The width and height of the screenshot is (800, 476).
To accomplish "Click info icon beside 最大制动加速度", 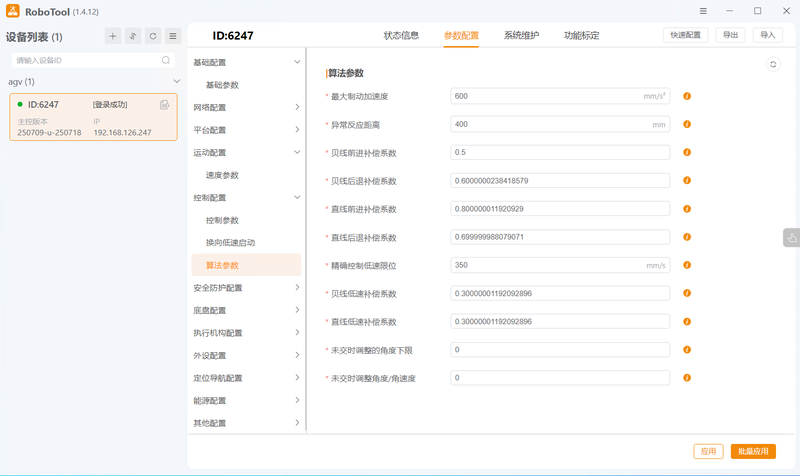I will (687, 97).
